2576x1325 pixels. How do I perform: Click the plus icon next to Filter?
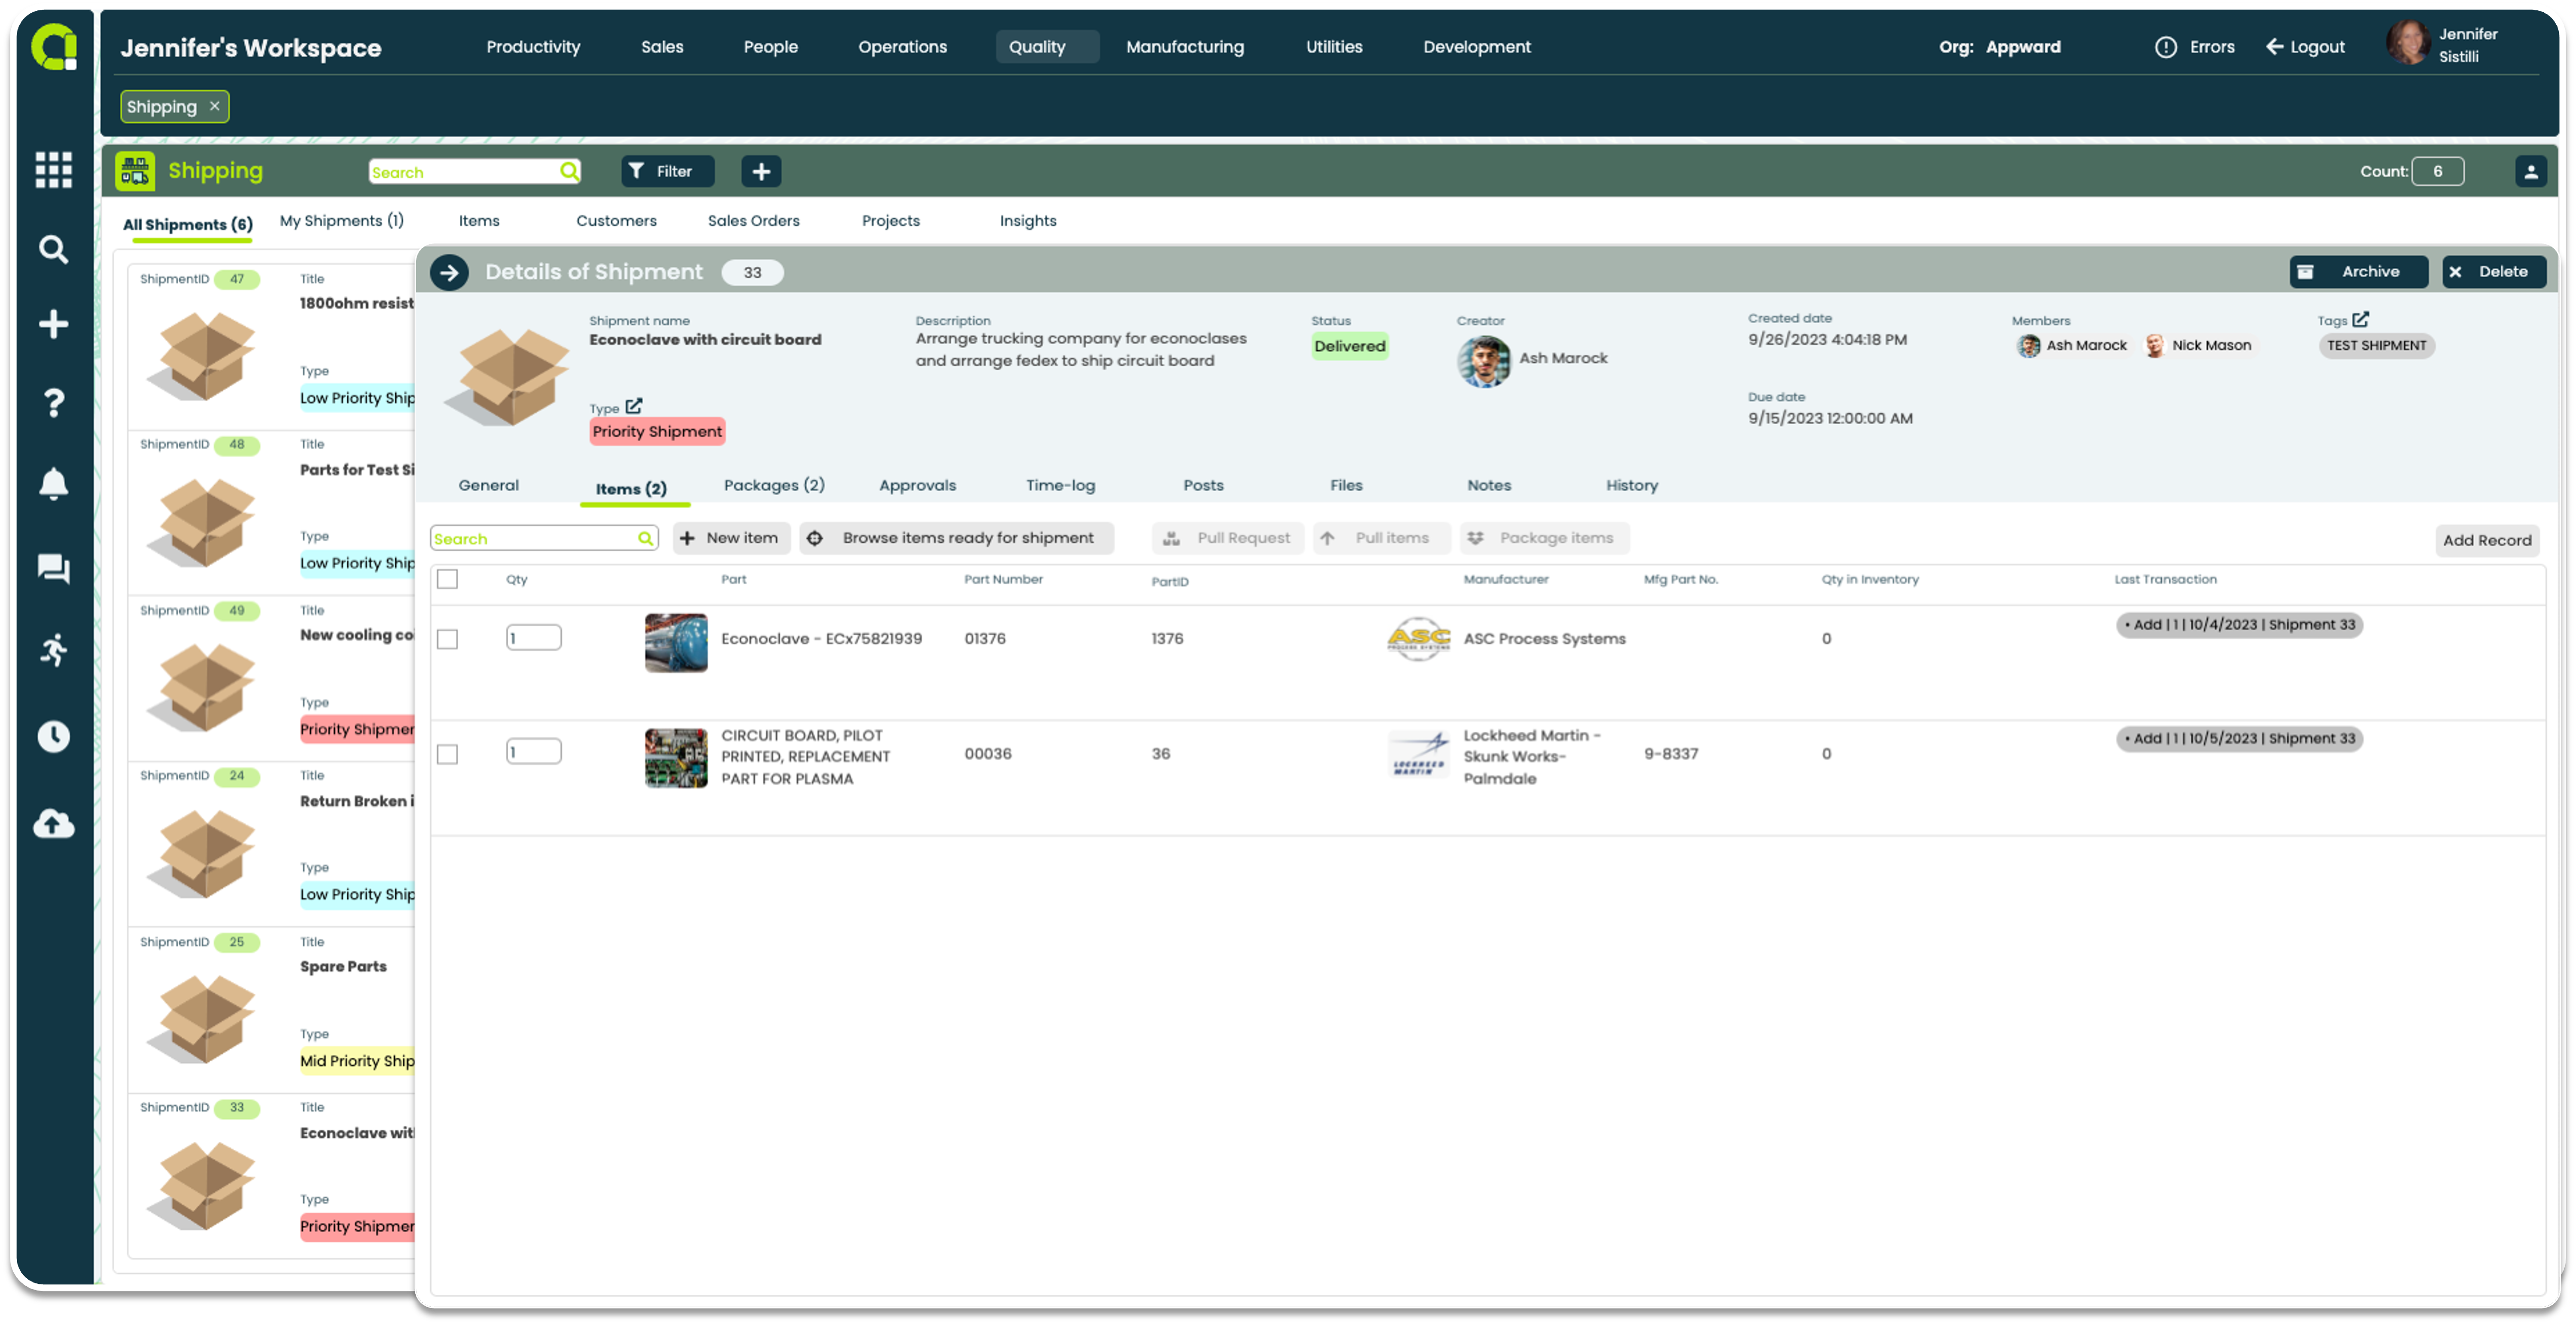pos(761,171)
